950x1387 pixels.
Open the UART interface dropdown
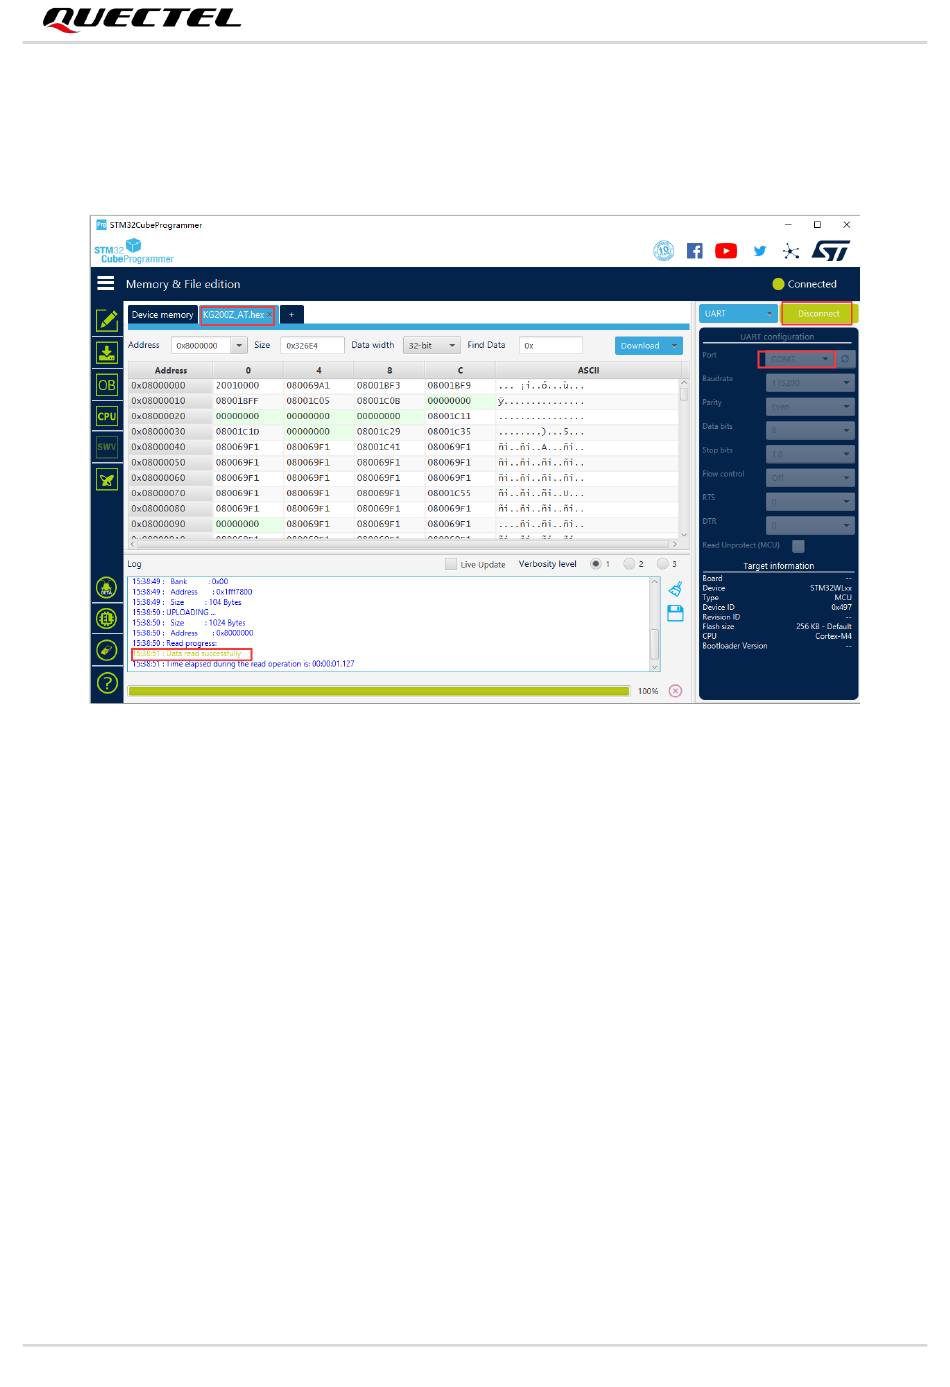738,314
